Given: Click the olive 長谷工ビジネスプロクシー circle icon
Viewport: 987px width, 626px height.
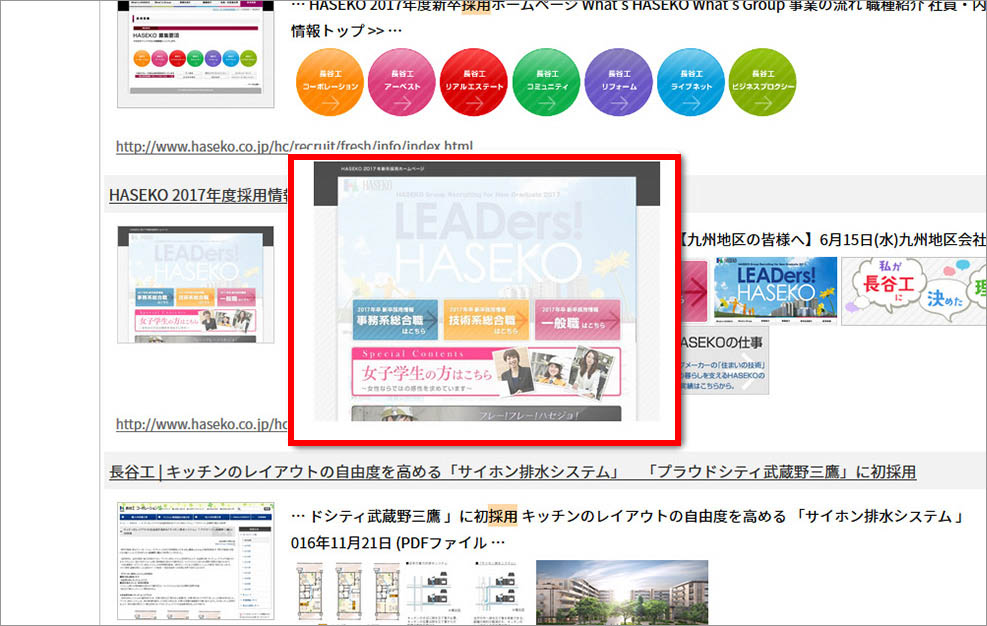Looking at the screenshot, I should tap(762, 83).
